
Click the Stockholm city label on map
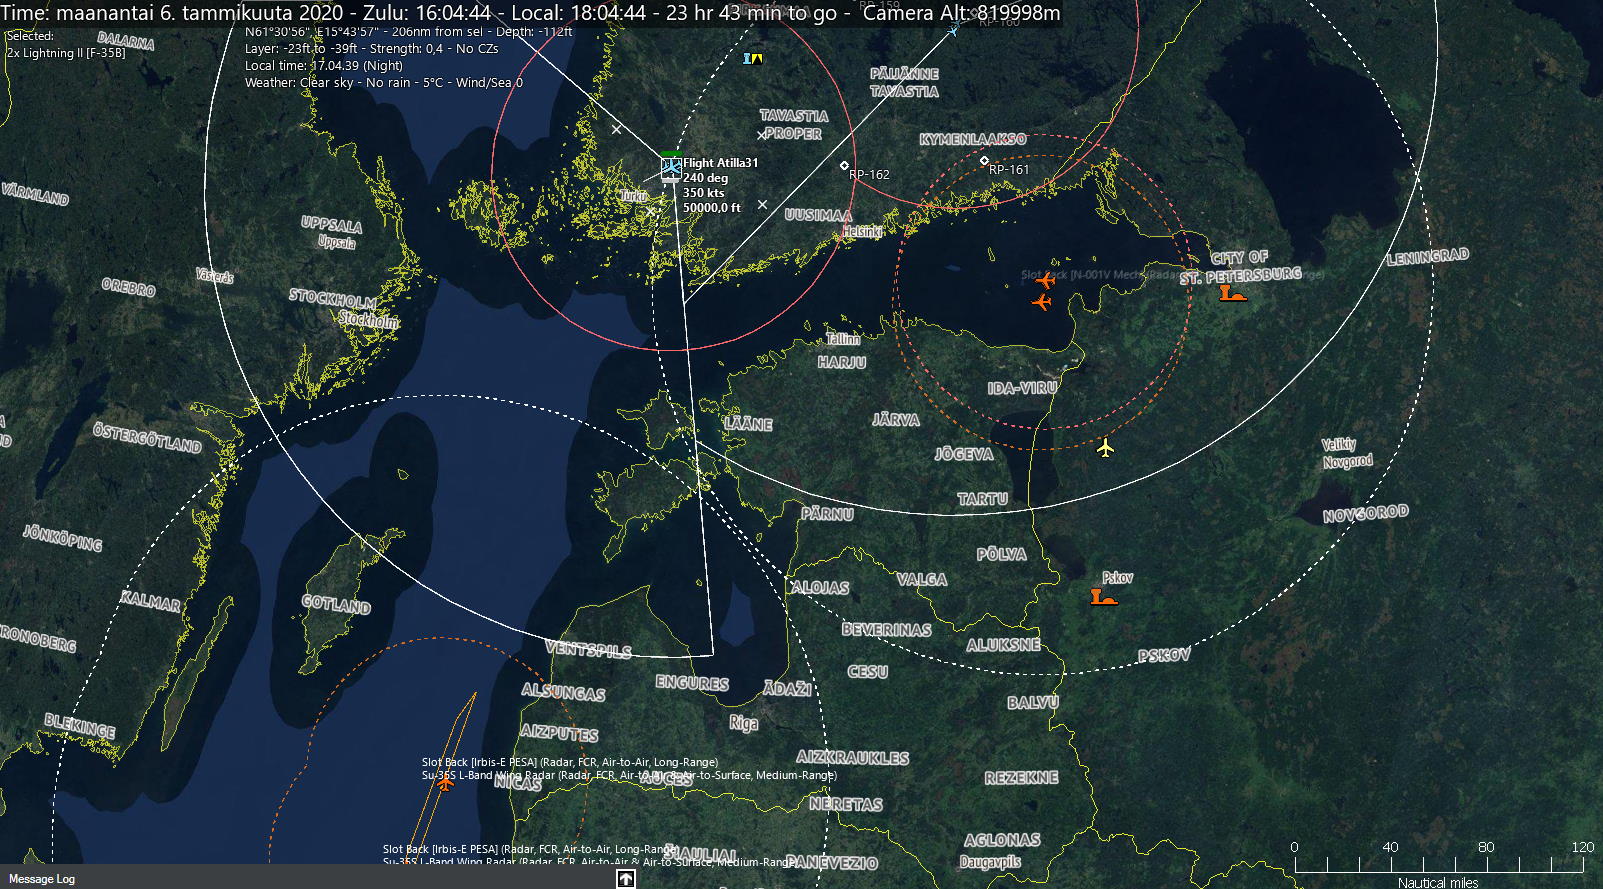368,321
